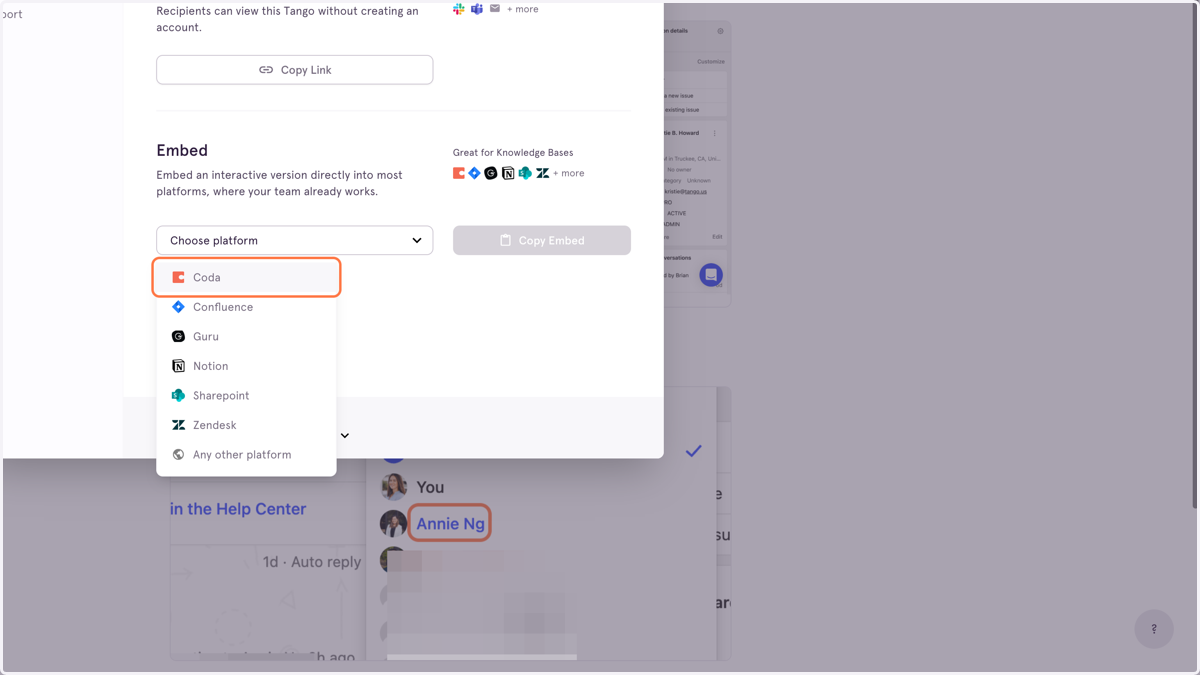Choose Any other platform option
1200x675 pixels.
click(x=247, y=454)
